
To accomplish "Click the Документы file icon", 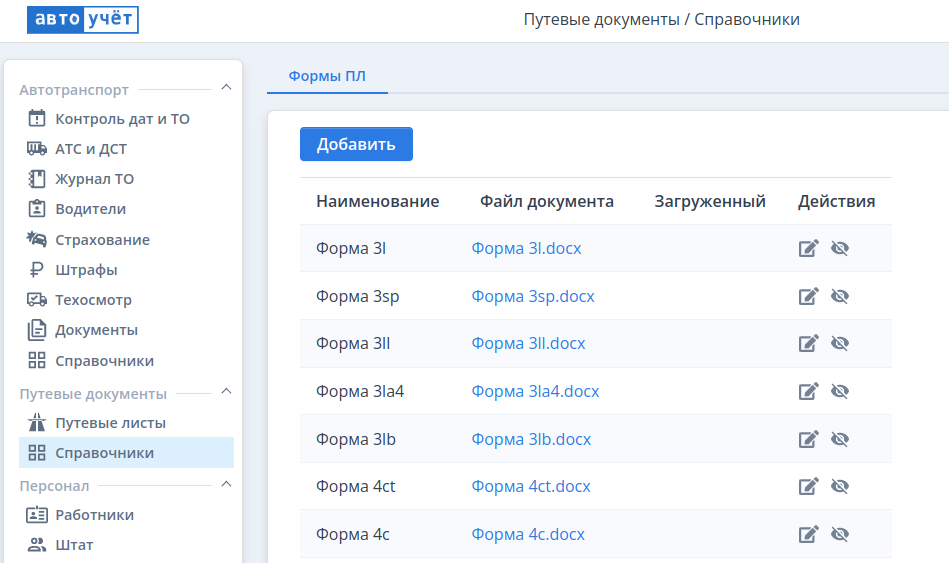I will (37, 330).
